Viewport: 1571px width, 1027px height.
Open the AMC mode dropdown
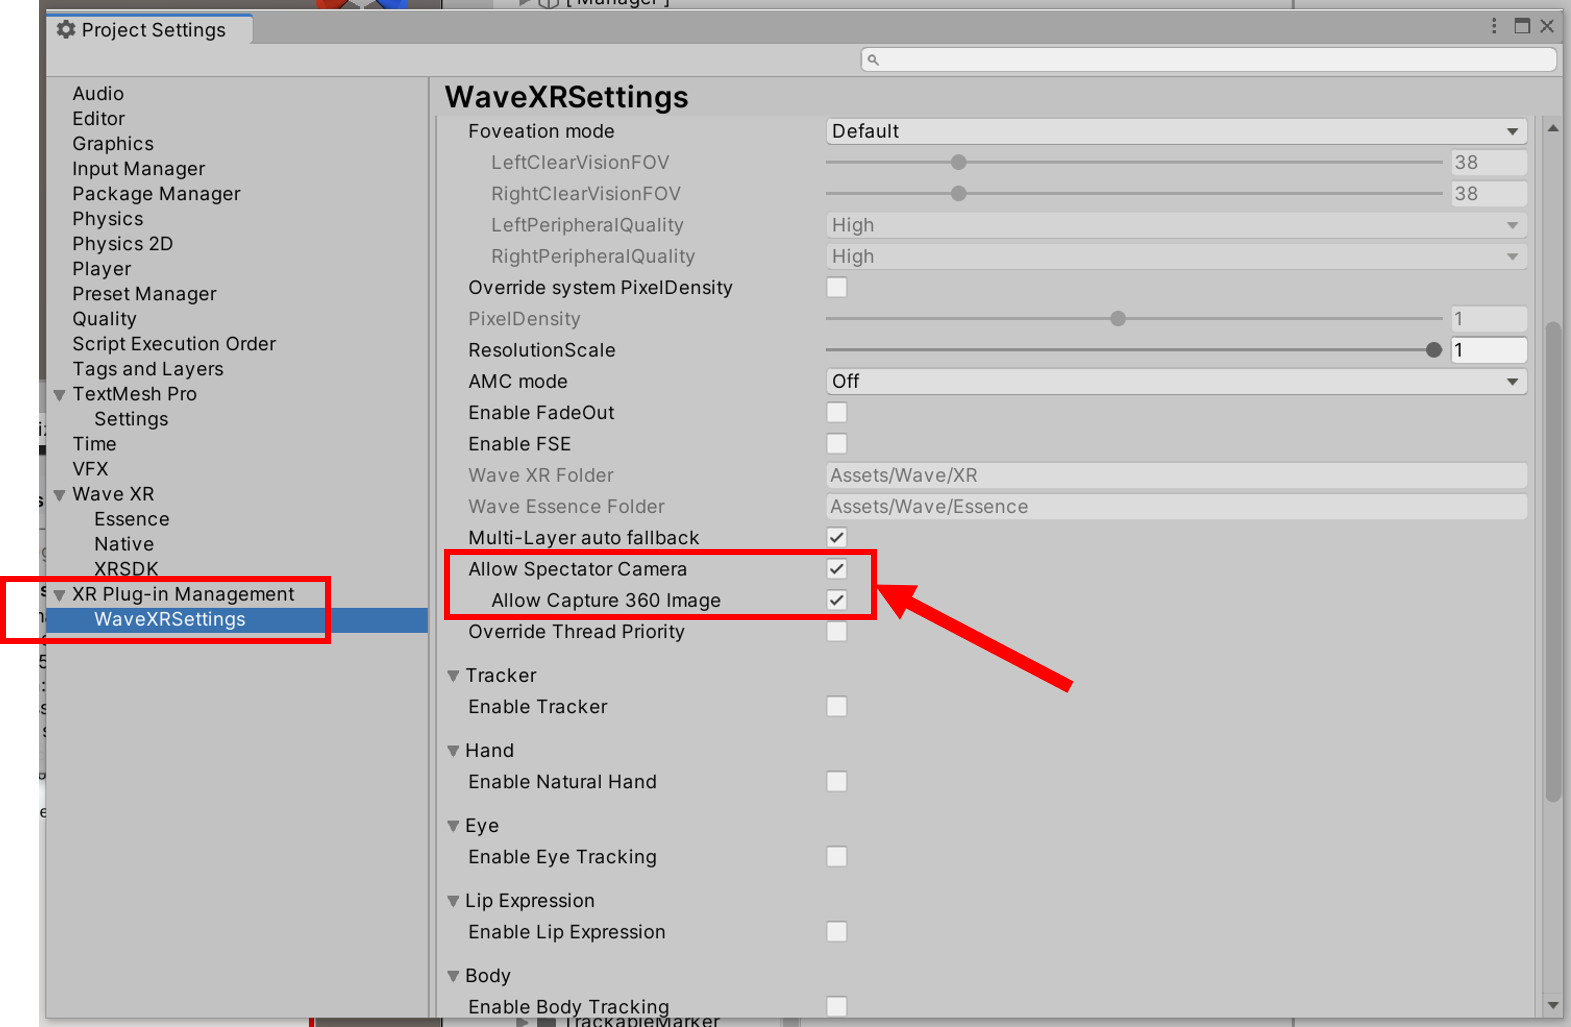1176,381
